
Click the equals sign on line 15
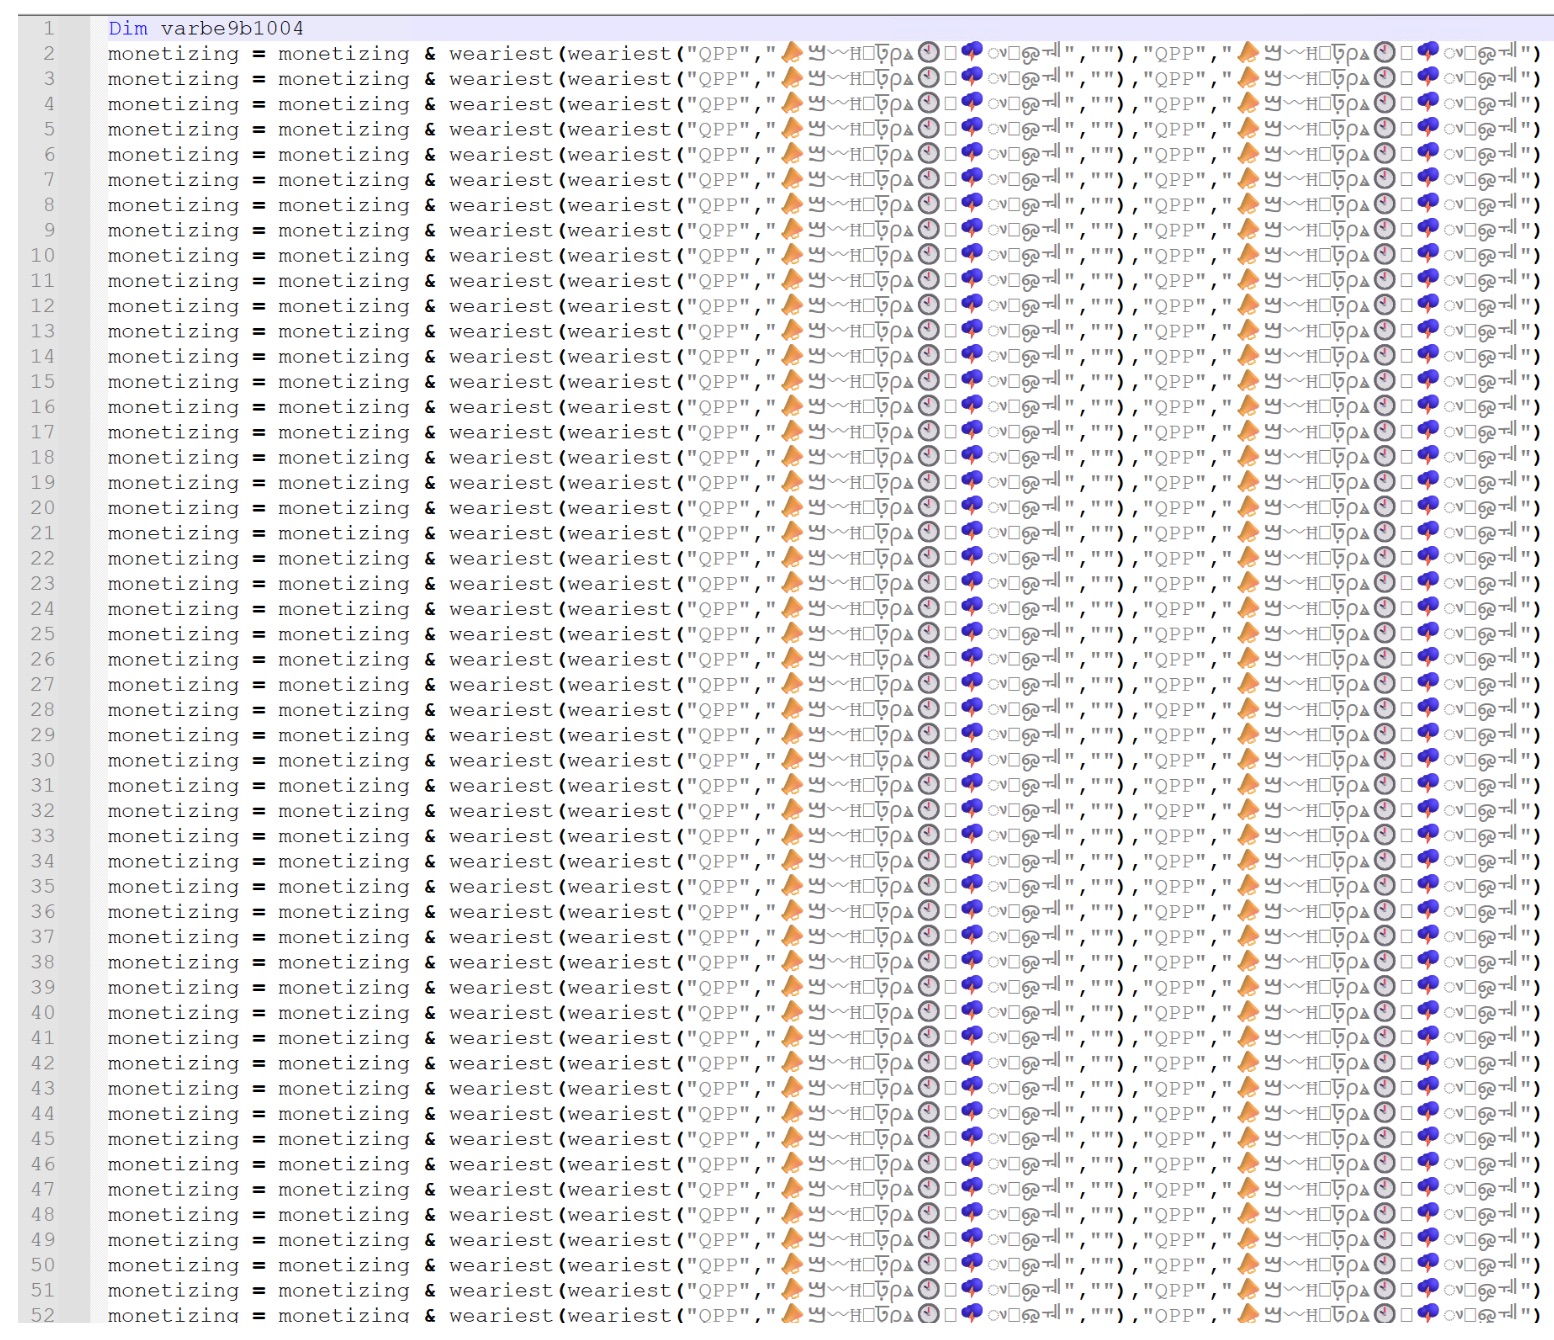click(259, 382)
